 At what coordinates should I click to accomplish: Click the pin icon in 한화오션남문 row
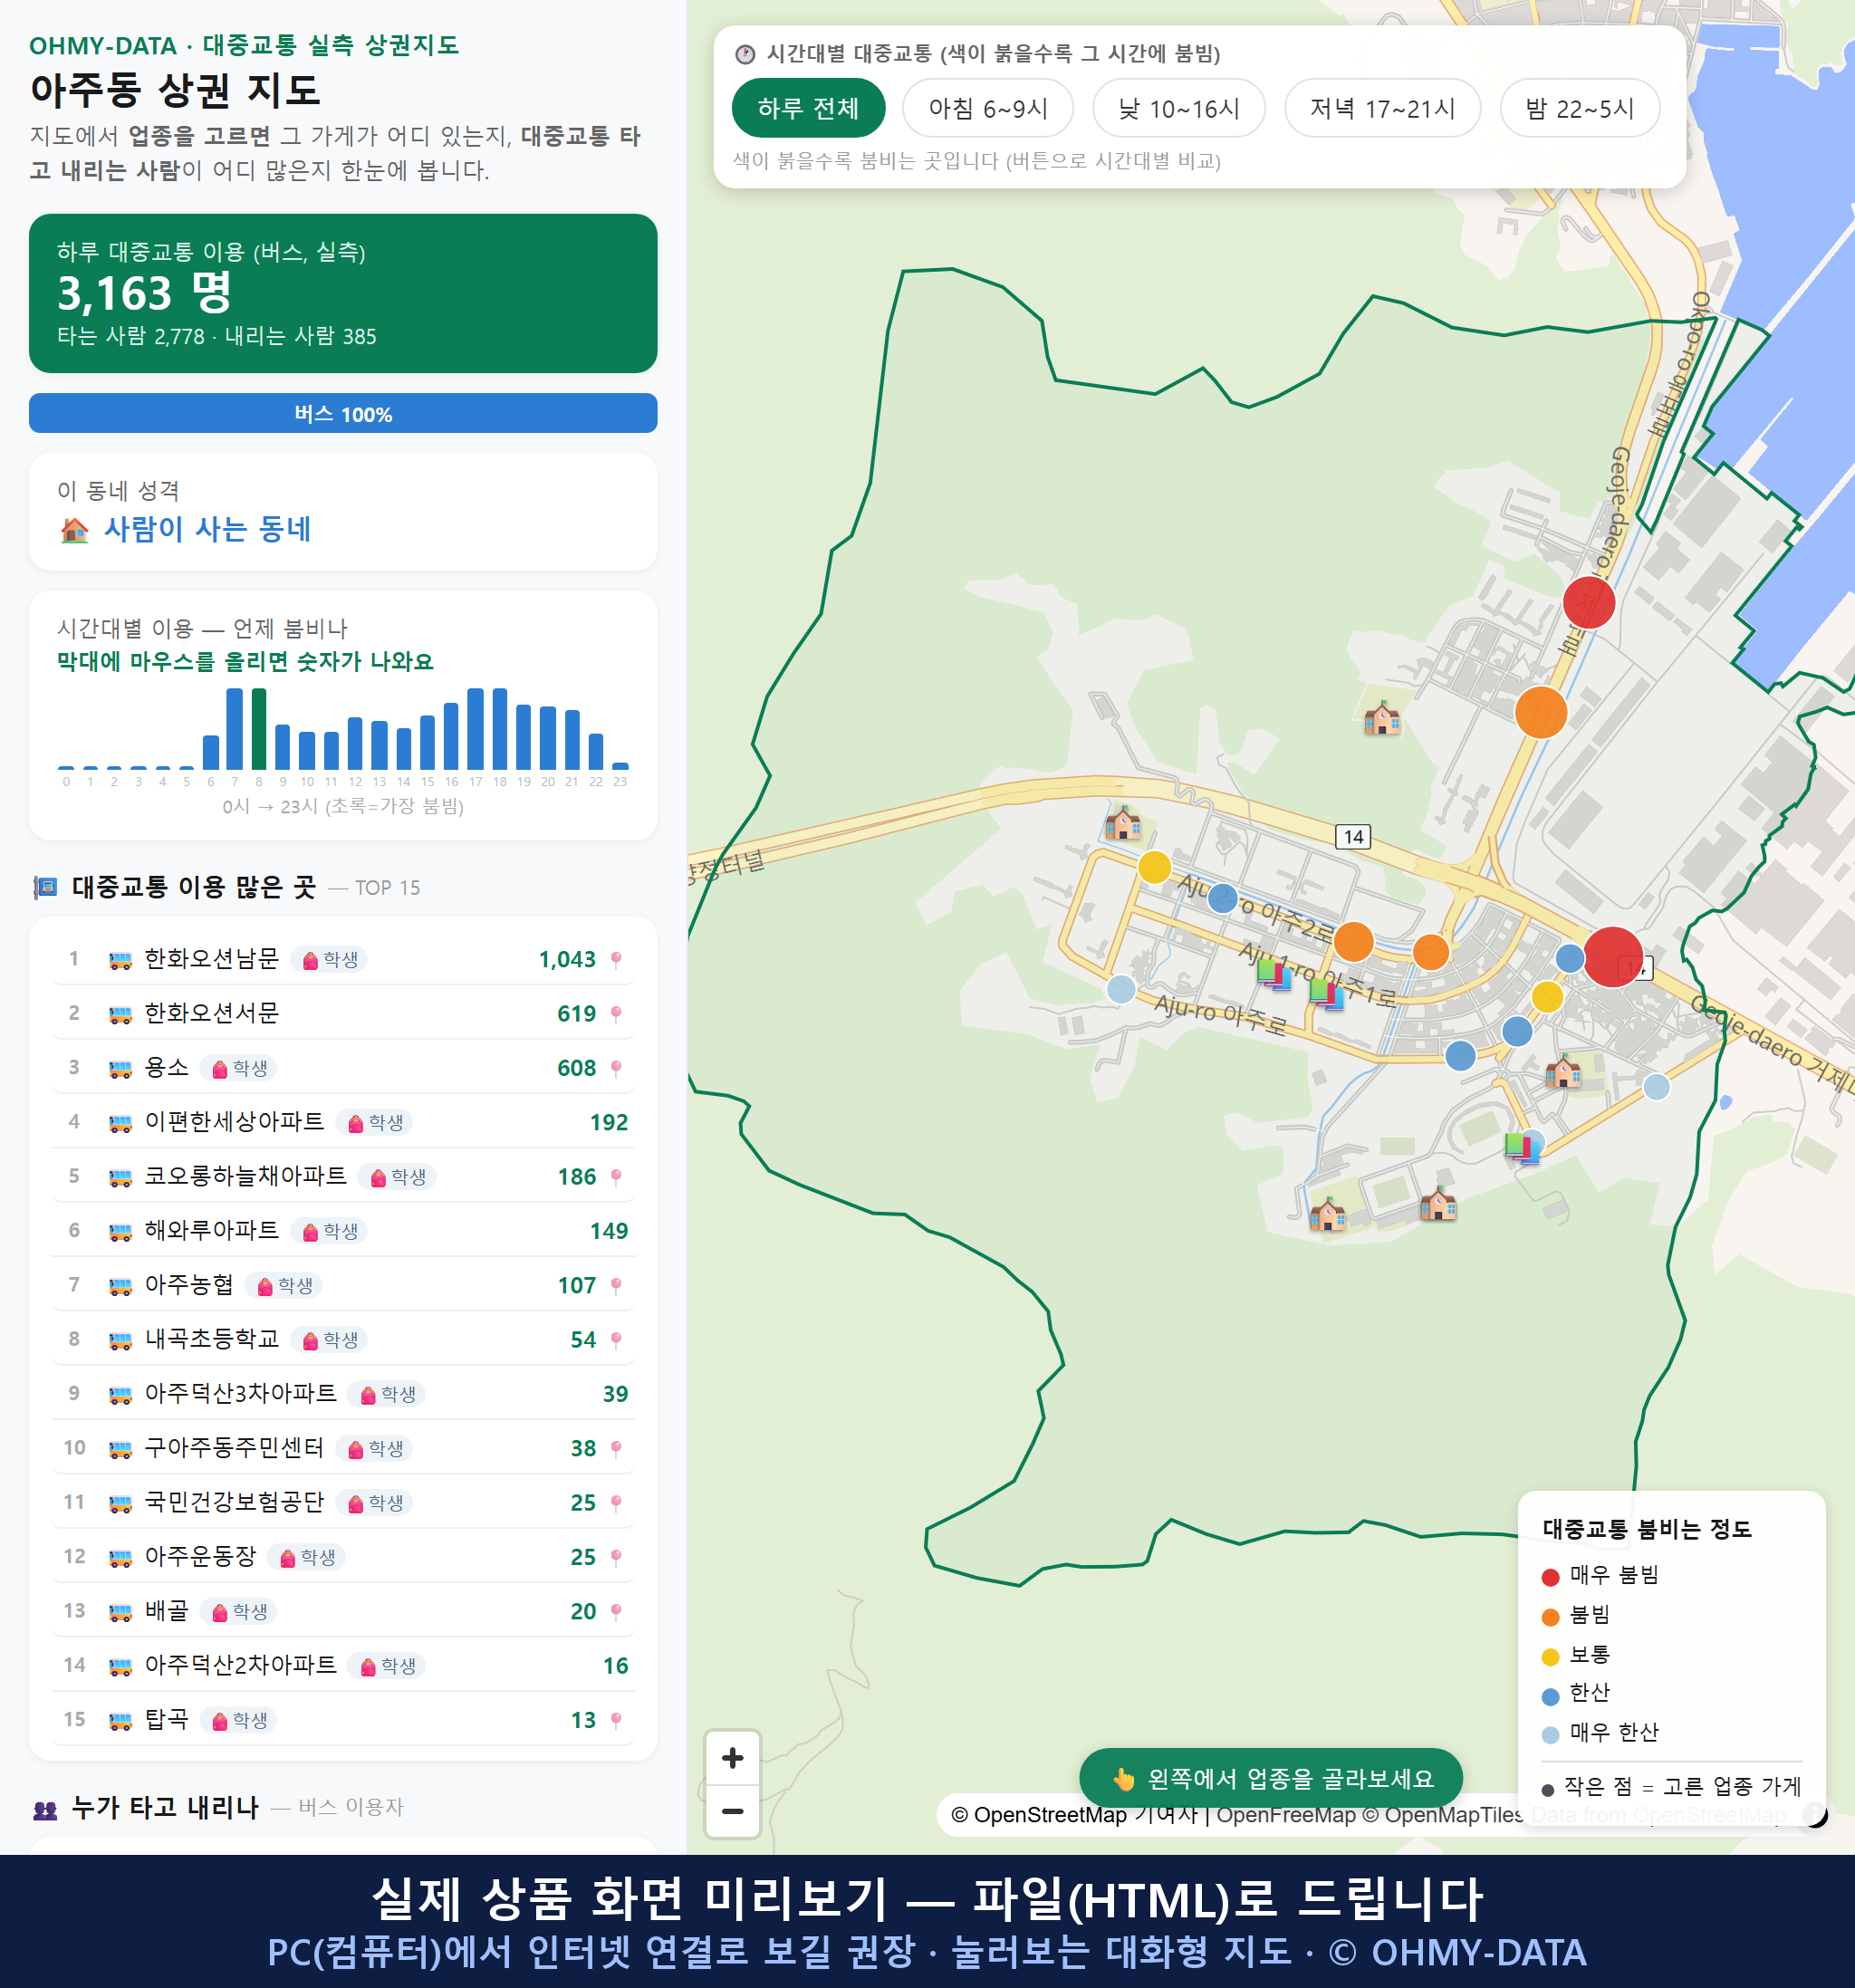[x=616, y=960]
